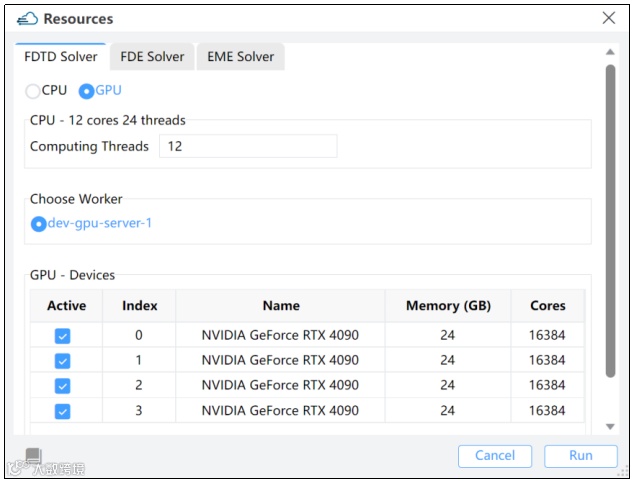Select the FDTD Solver tab
Viewport: 636px width, 482px height.
click(62, 57)
